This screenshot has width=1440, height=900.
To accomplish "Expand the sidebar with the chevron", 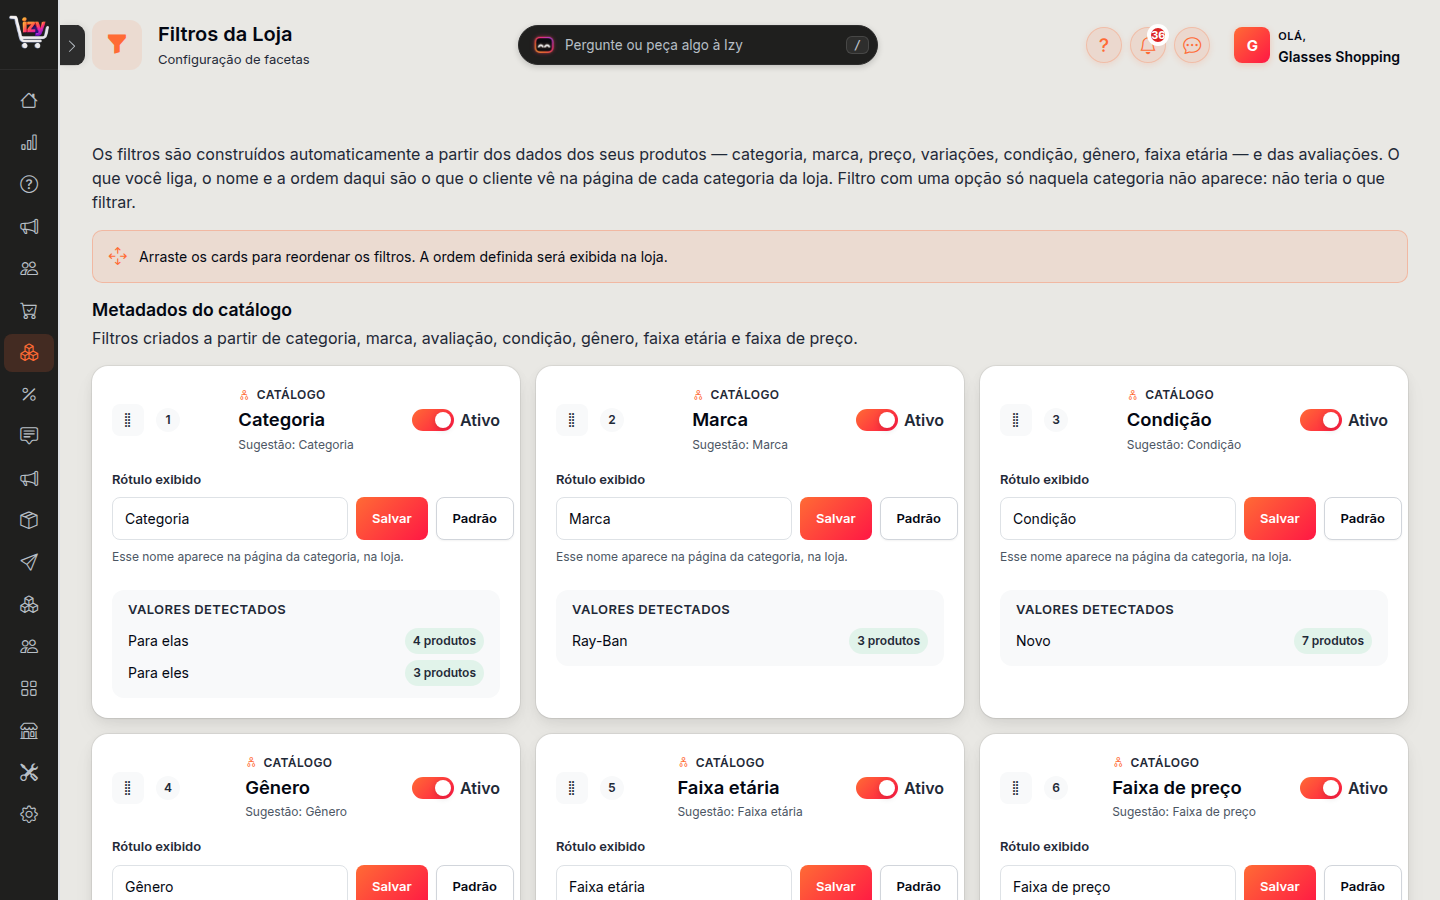I will [x=72, y=45].
